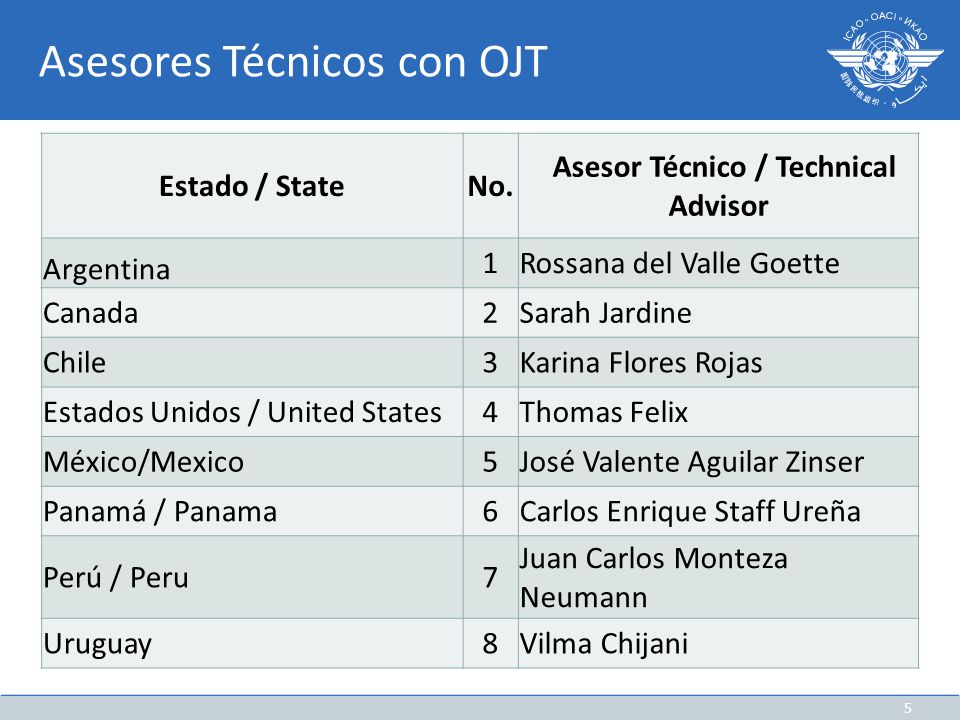960x720 pixels.
Task: Select the Argentina cell
Action: point(252,263)
